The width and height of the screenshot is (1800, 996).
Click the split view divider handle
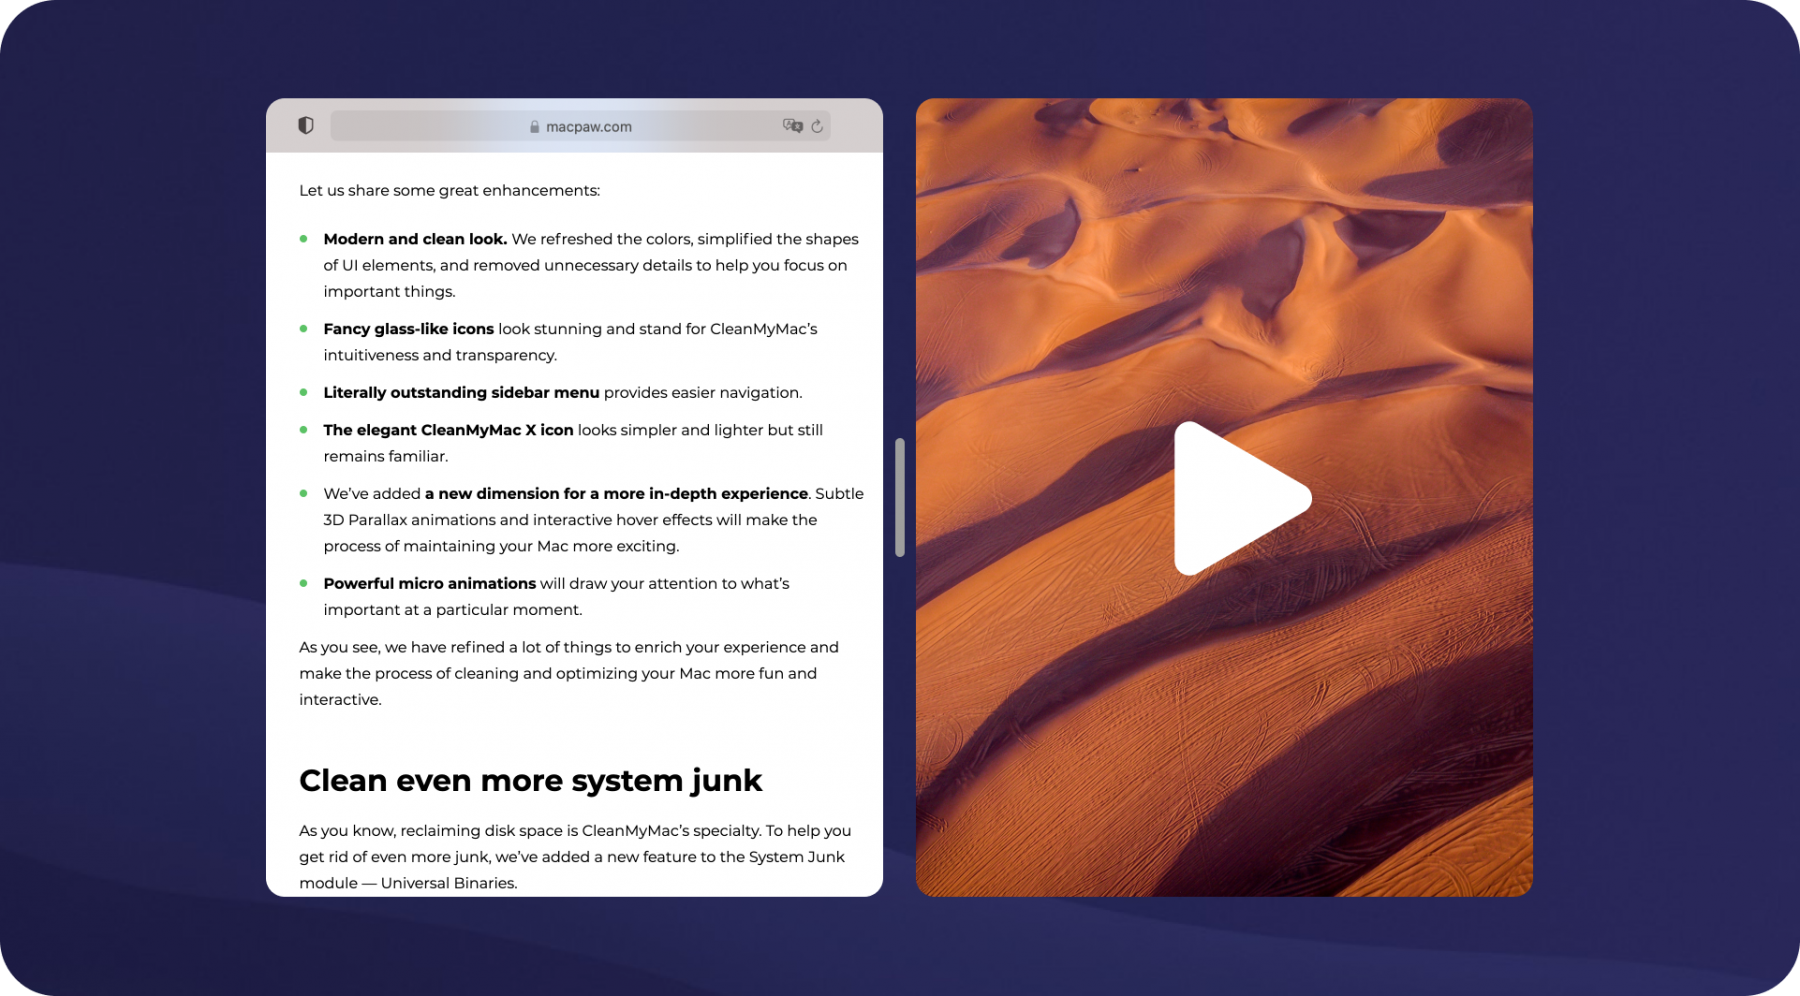tap(900, 497)
